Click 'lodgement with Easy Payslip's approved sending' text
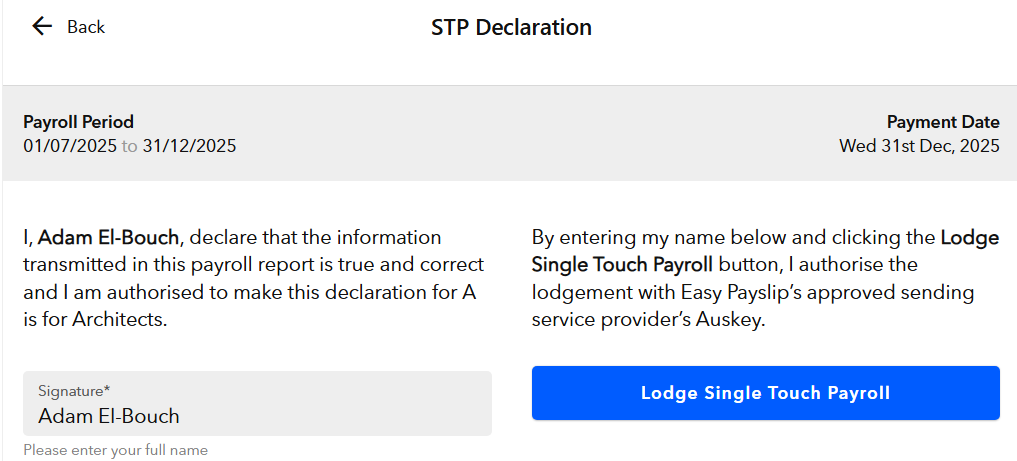The width and height of the screenshot is (1017, 461). click(753, 292)
